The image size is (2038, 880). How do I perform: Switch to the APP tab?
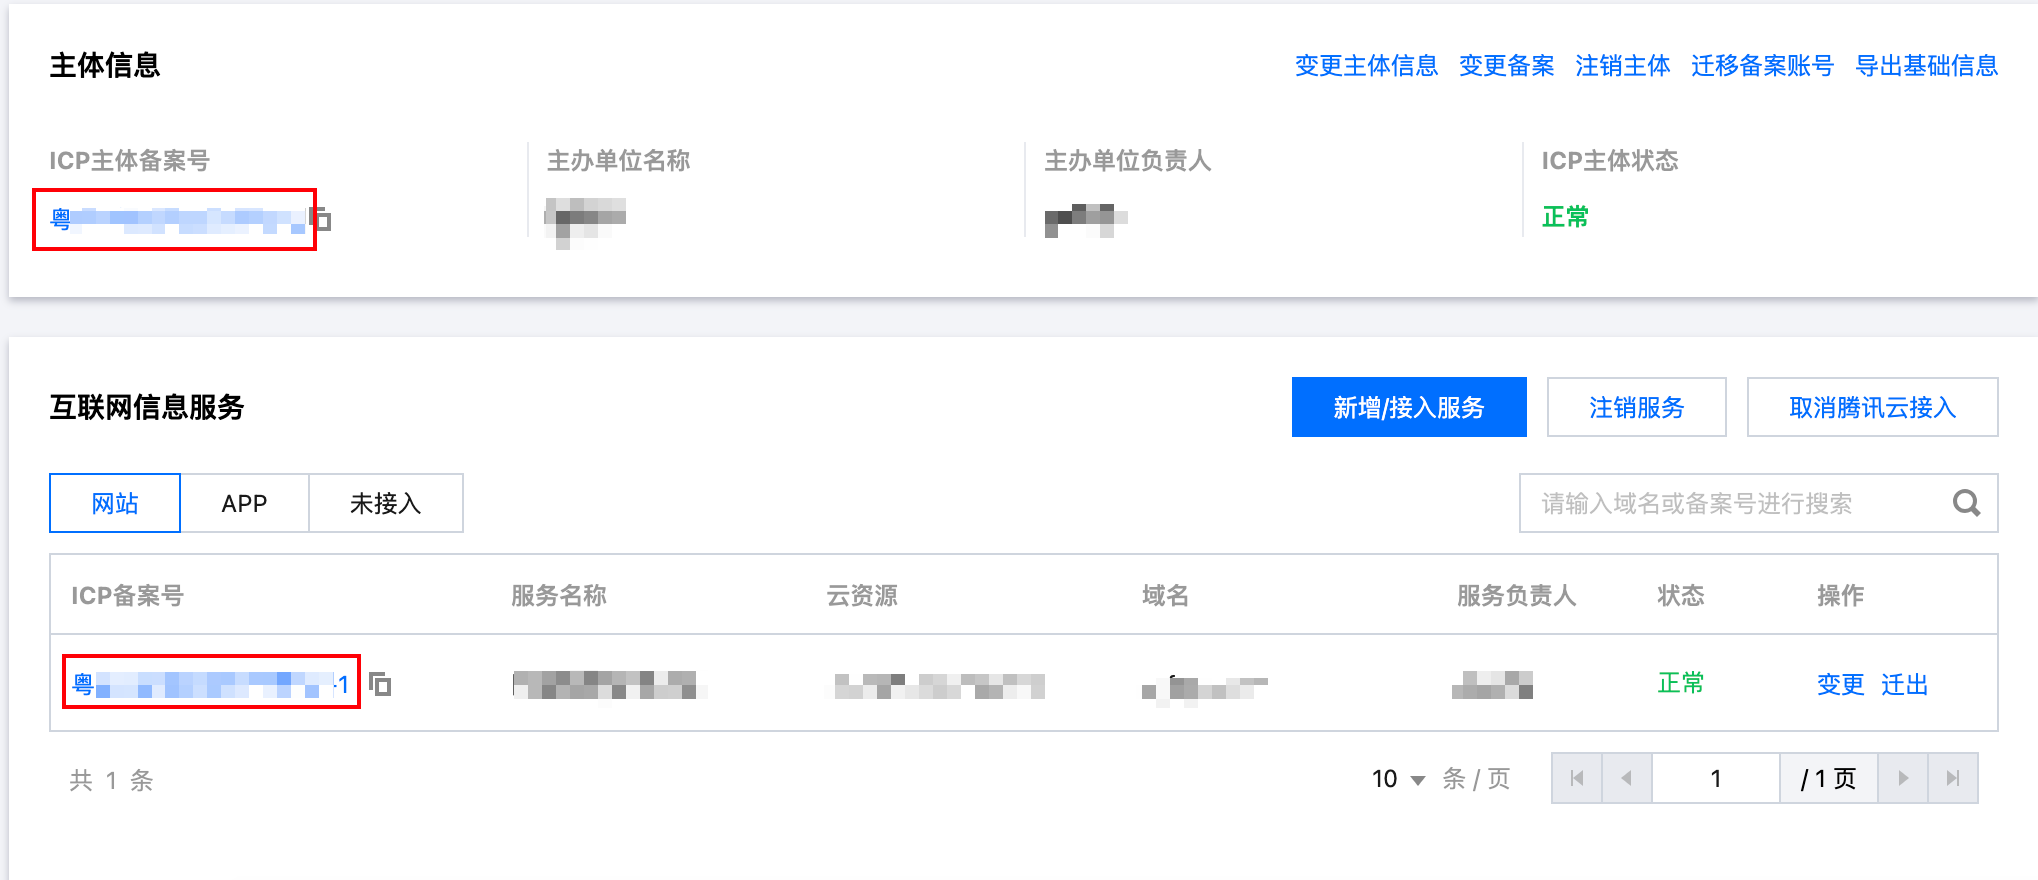click(x=244, y=503)
